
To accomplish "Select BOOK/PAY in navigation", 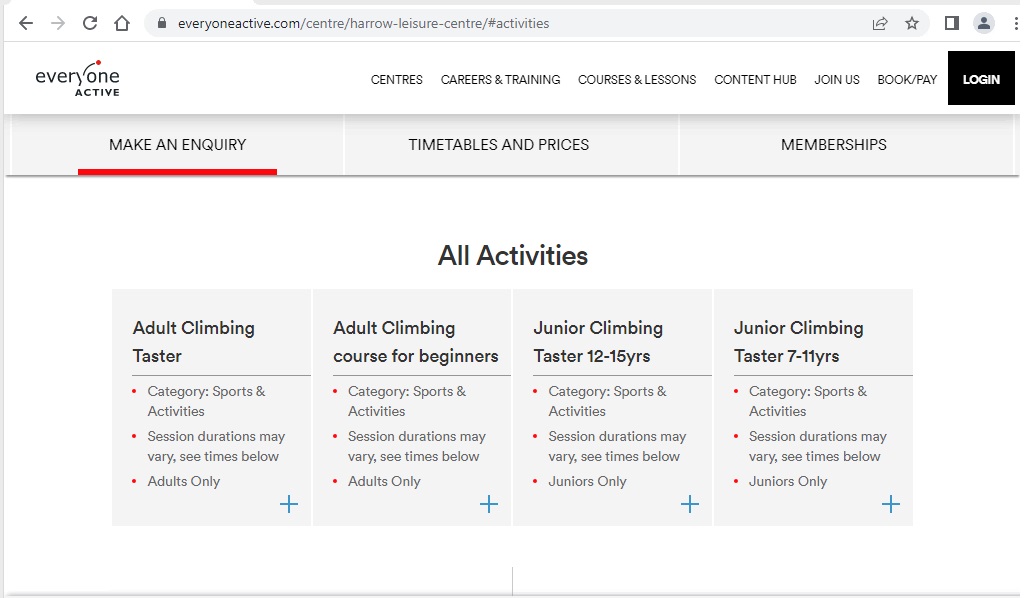I will point(907,80).
